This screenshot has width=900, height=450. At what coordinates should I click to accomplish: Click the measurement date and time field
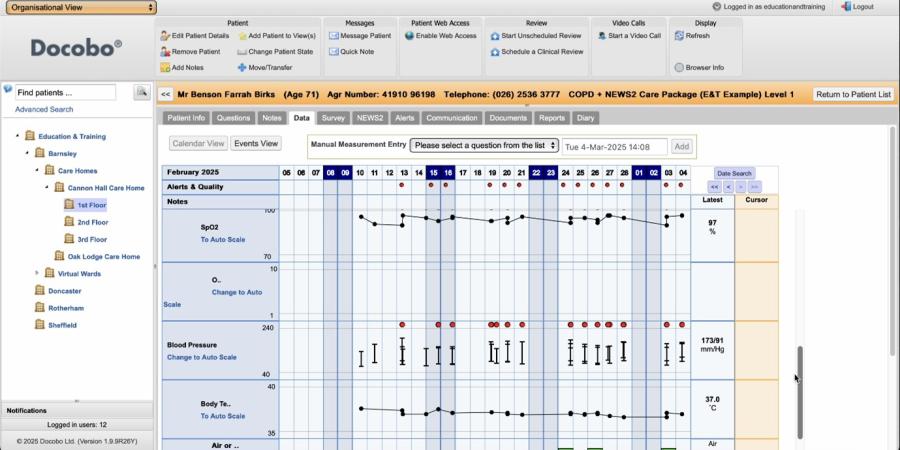point(614,146)
